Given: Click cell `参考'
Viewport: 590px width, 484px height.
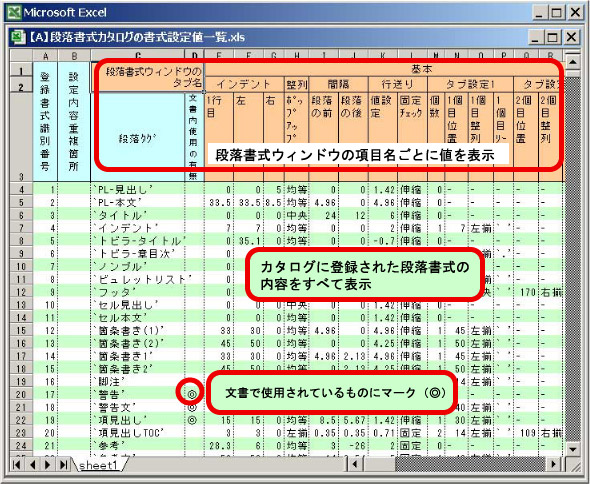Looking at the screenshot, I should point(138,446).
